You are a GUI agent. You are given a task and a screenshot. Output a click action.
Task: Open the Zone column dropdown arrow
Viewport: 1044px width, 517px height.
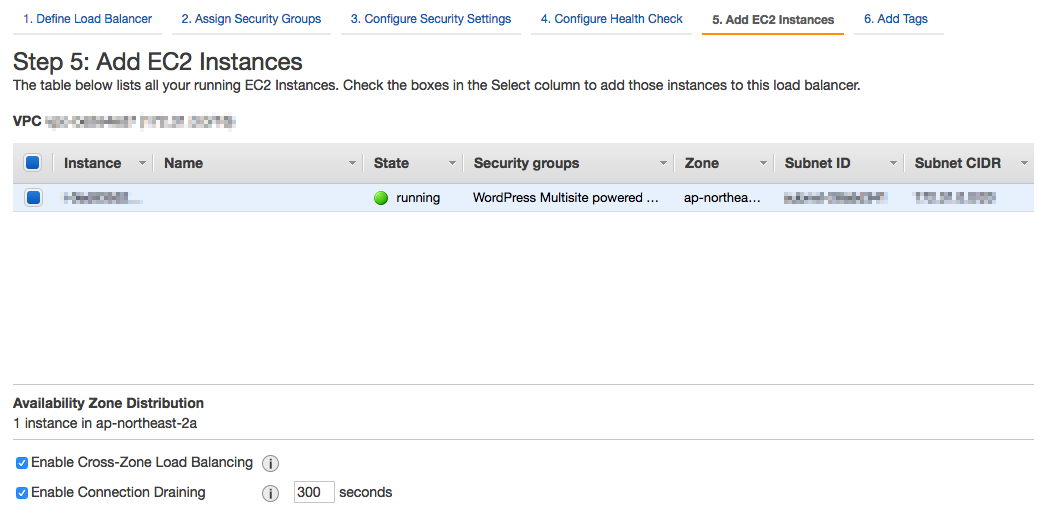point(763,163)
